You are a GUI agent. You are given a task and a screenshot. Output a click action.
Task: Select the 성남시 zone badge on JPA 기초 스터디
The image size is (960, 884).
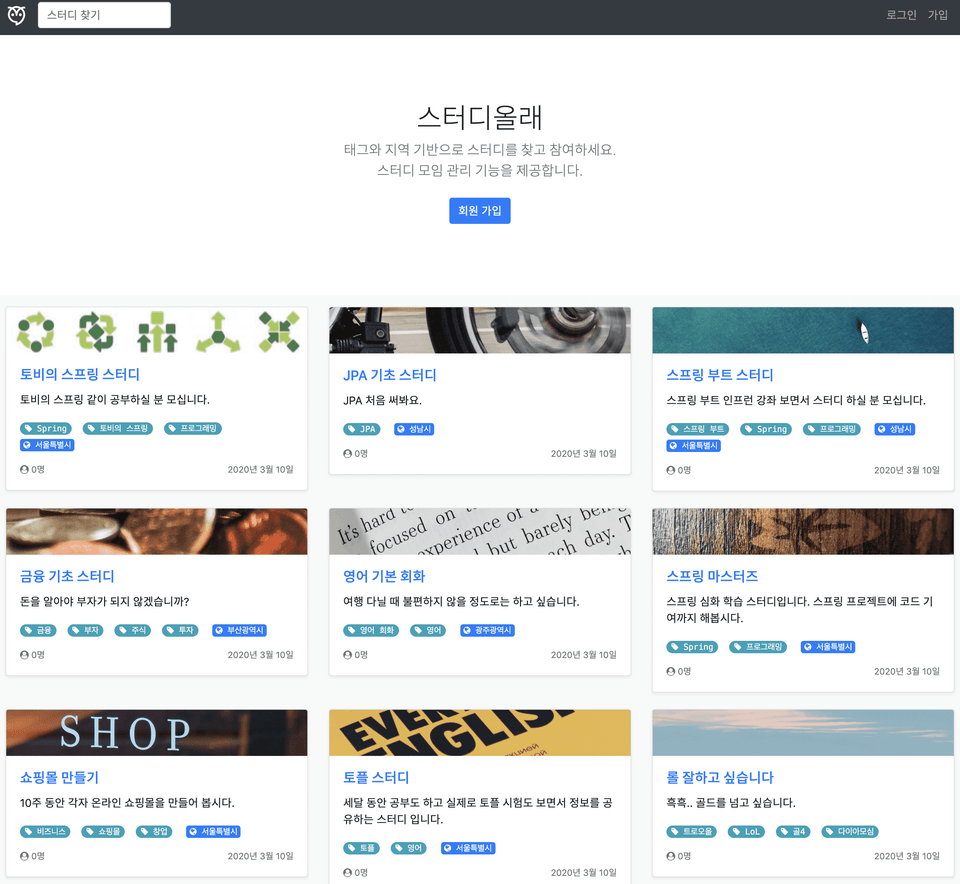point(414,429)
